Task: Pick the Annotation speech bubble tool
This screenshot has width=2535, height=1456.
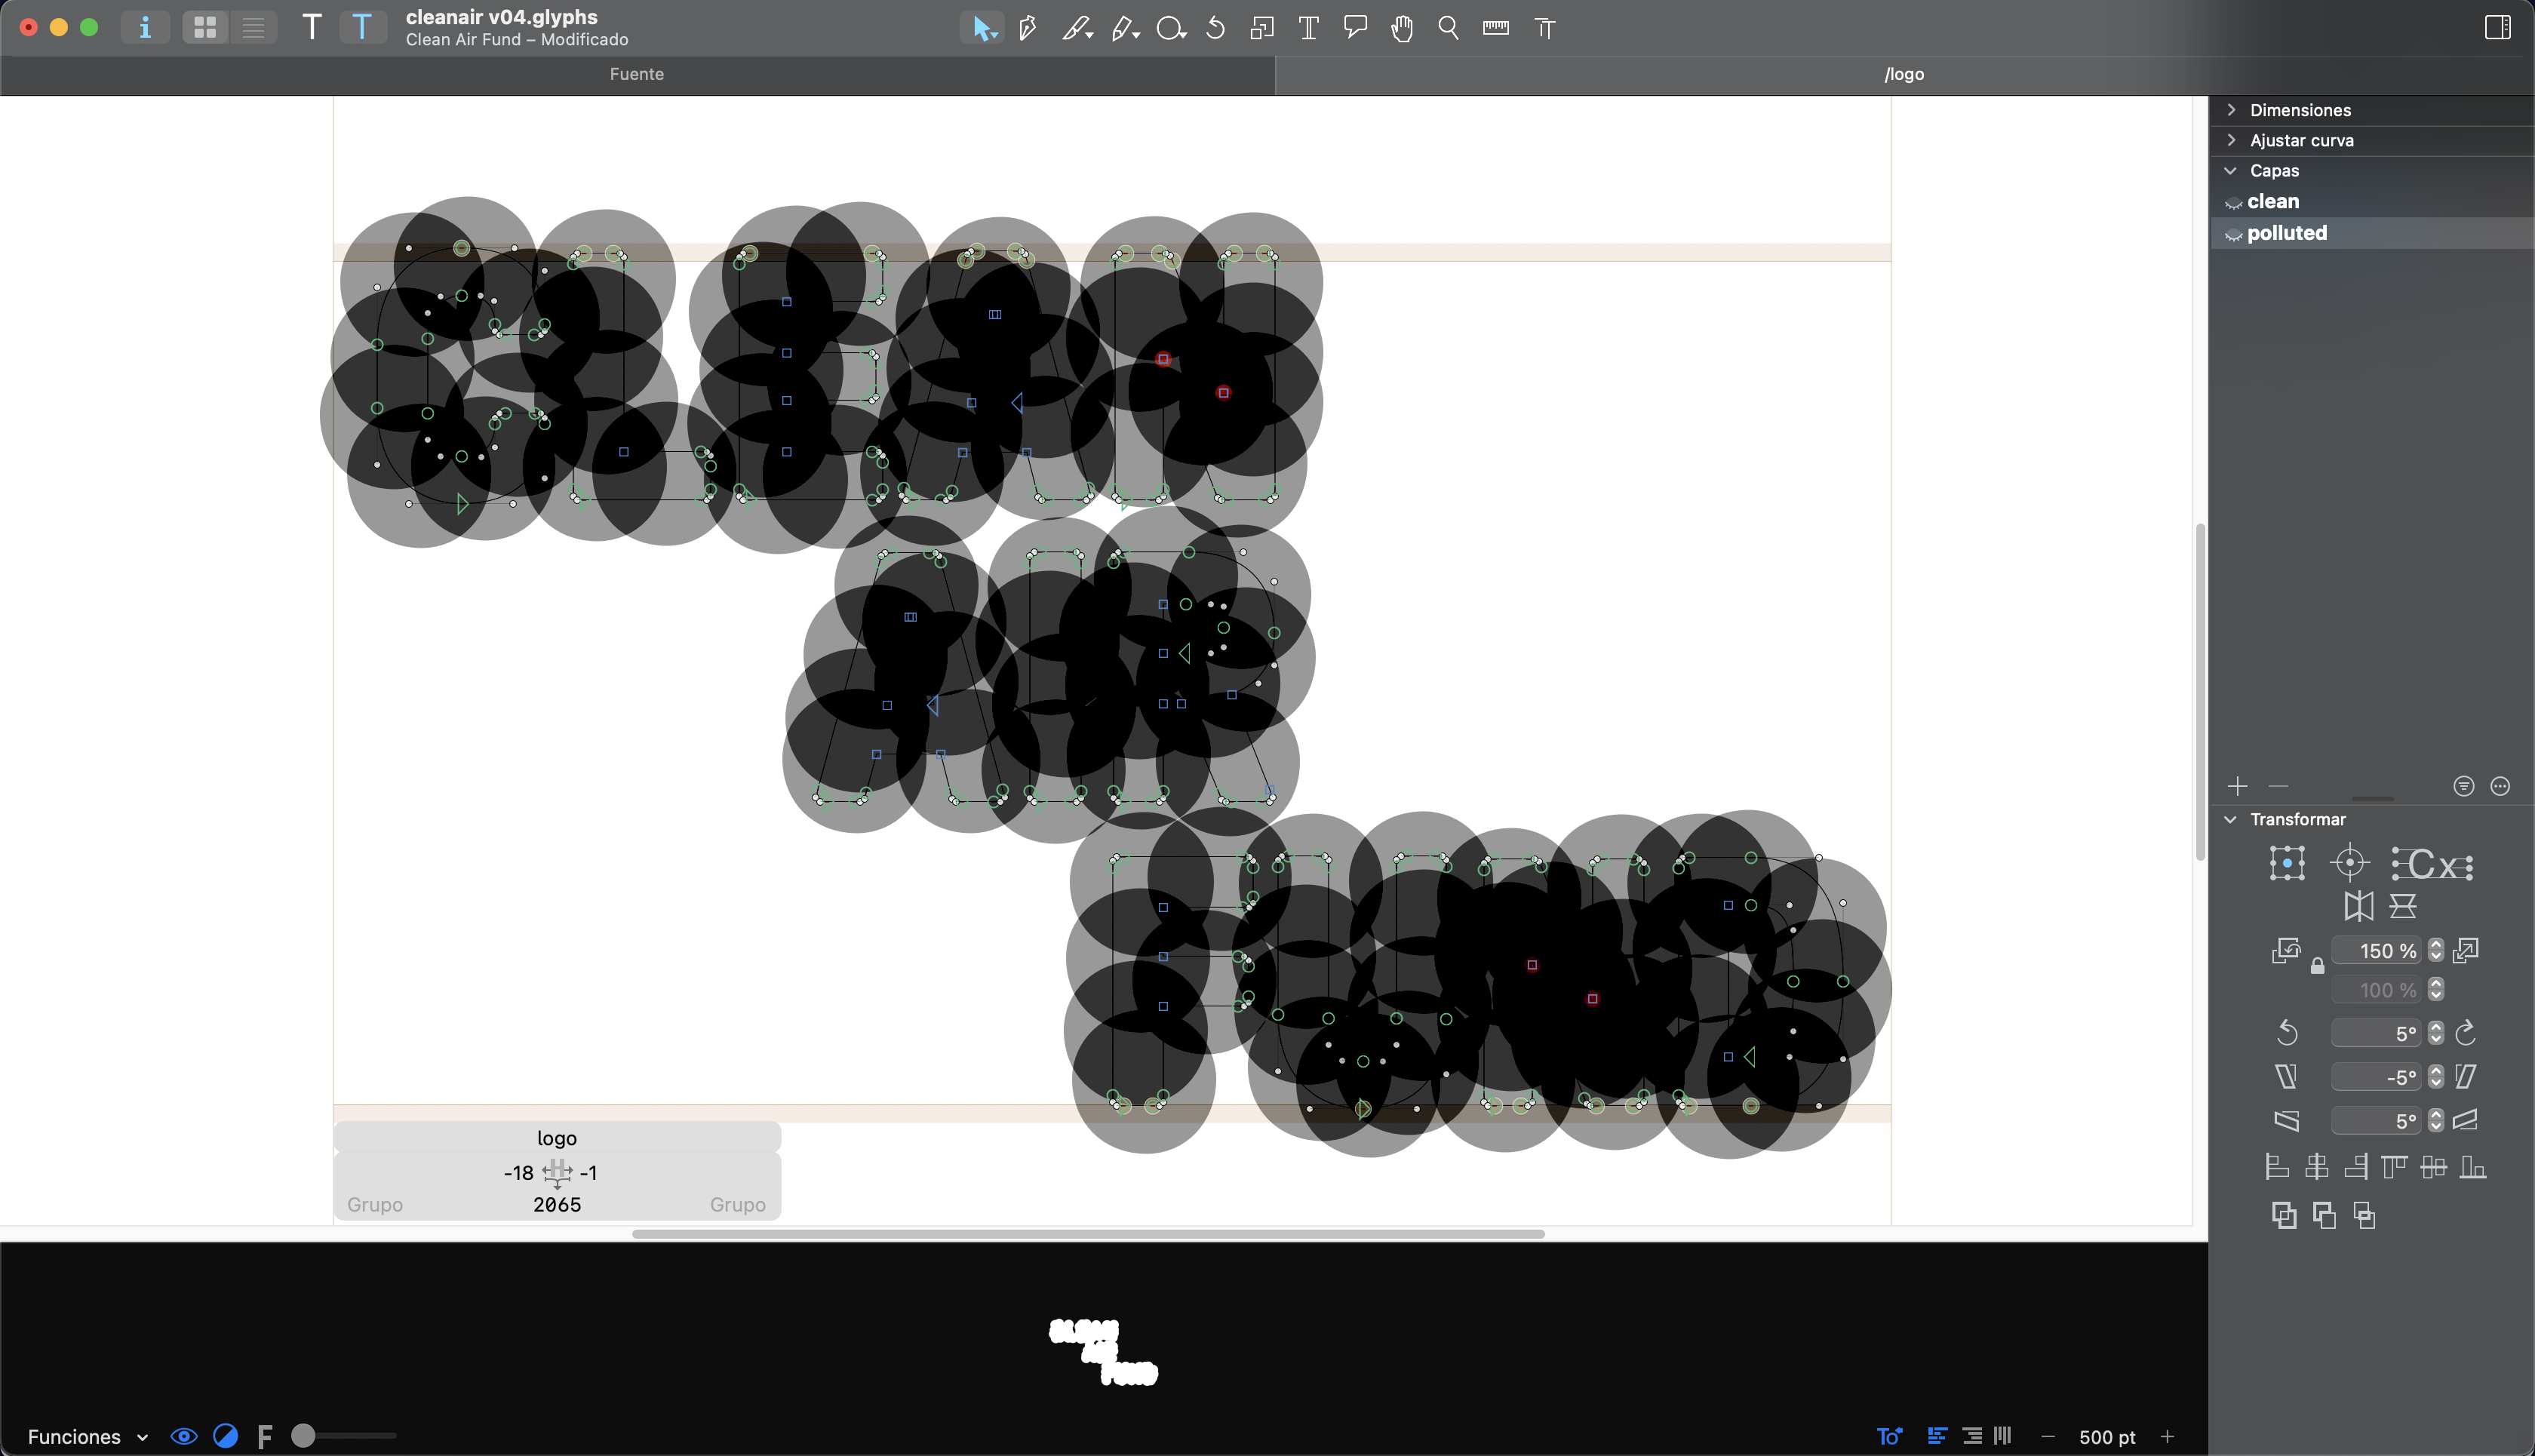Action: [1355, 28]
